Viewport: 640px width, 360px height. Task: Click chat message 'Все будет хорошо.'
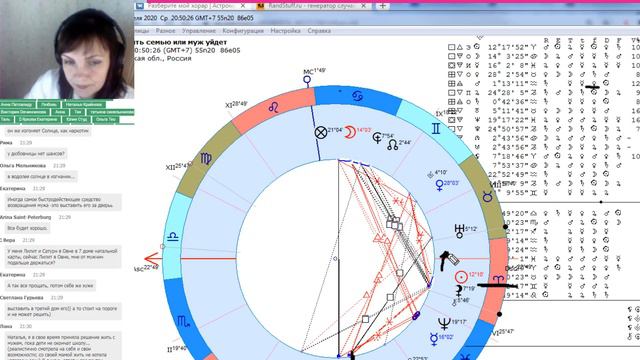click(x=27, y=228)
